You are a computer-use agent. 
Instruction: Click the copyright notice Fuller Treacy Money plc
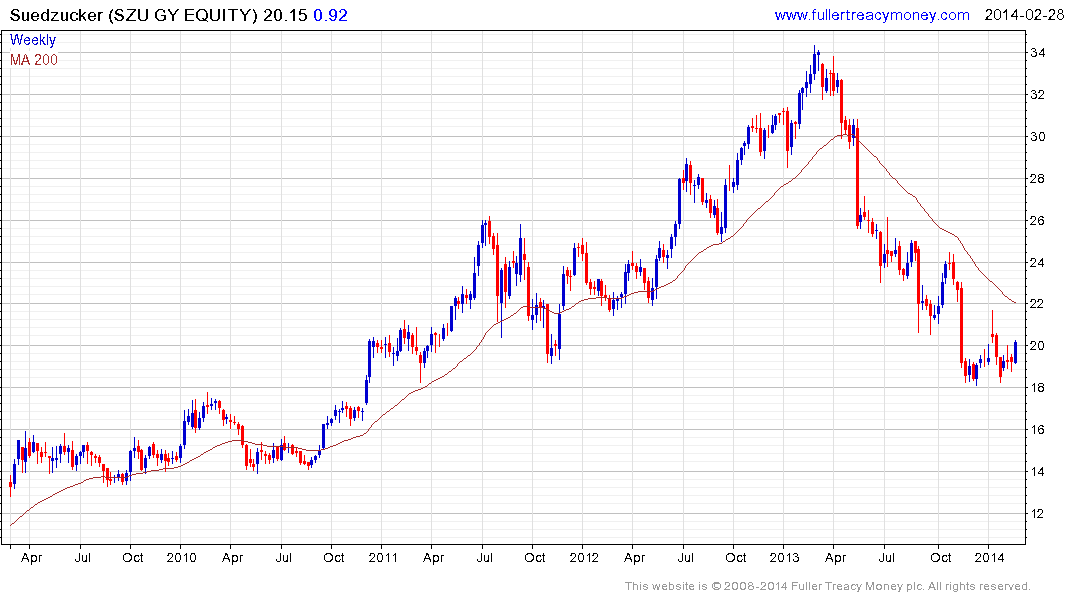click(x=828, y=586)
